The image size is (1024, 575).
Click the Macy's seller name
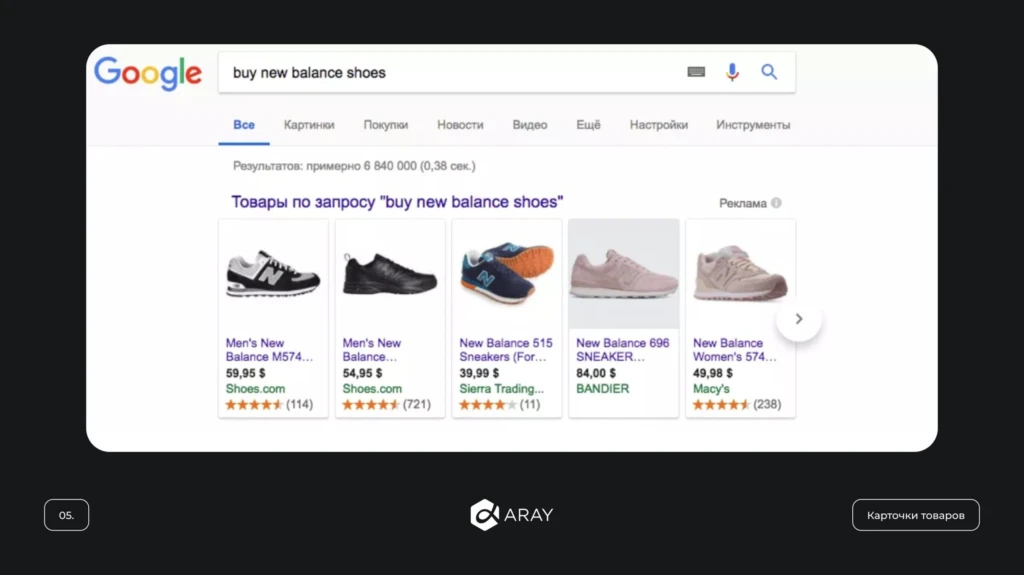[711, 389]
